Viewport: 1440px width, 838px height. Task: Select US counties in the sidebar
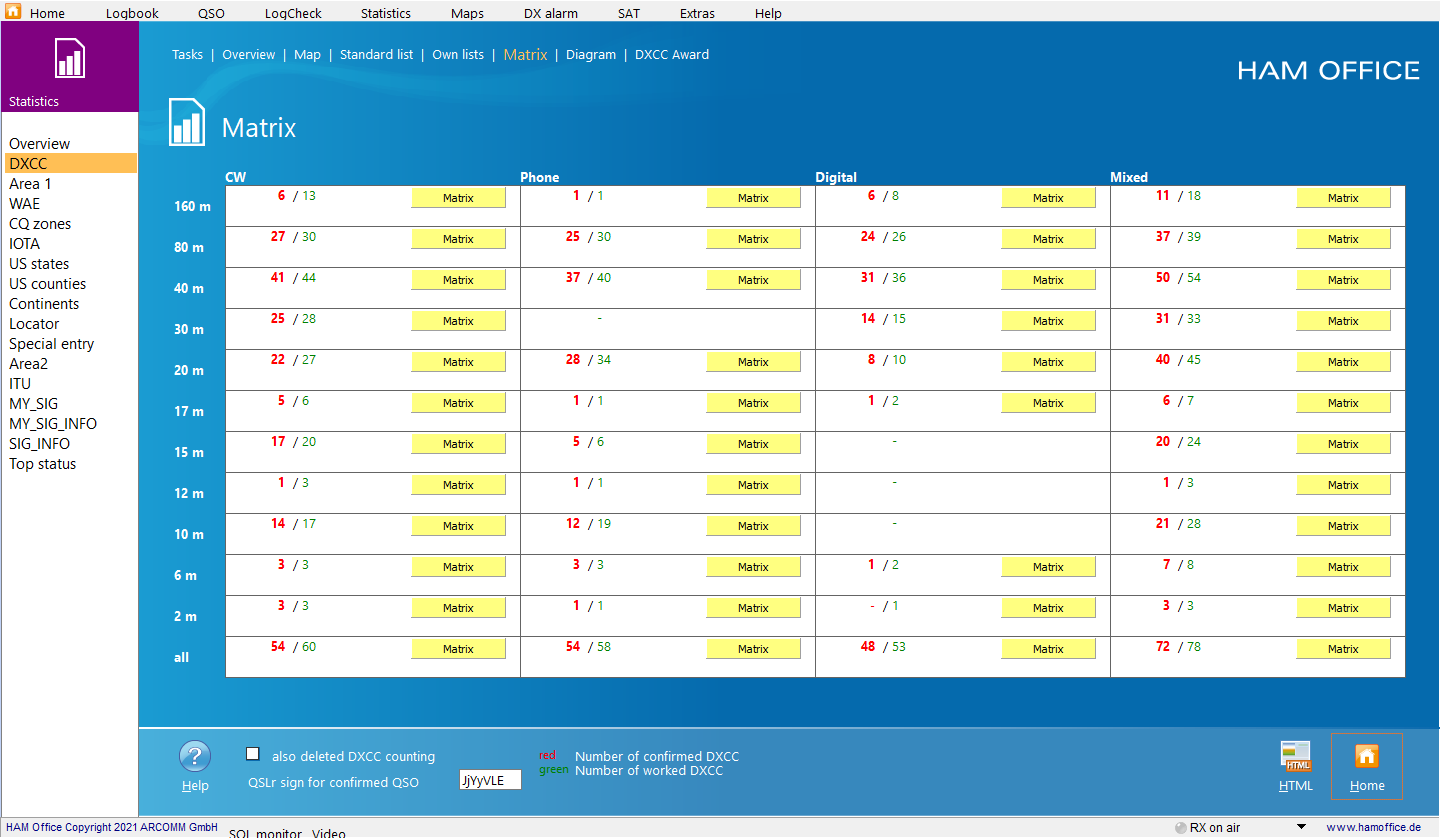click(x=48, y=284)
